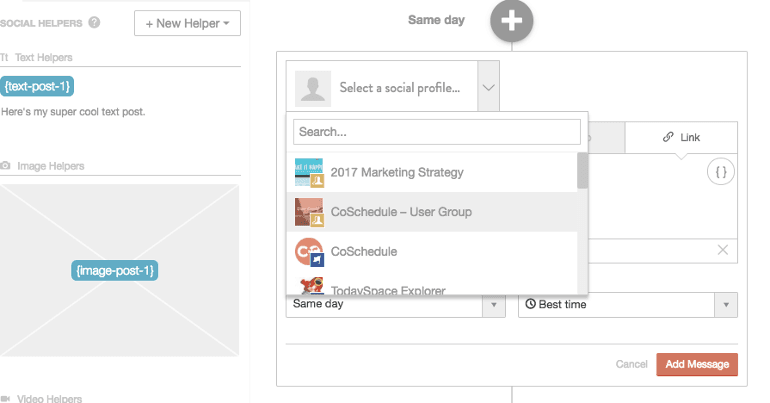Click the Cancel link
The height and width of the screenshot is (403, 770).
coord(632,364)
